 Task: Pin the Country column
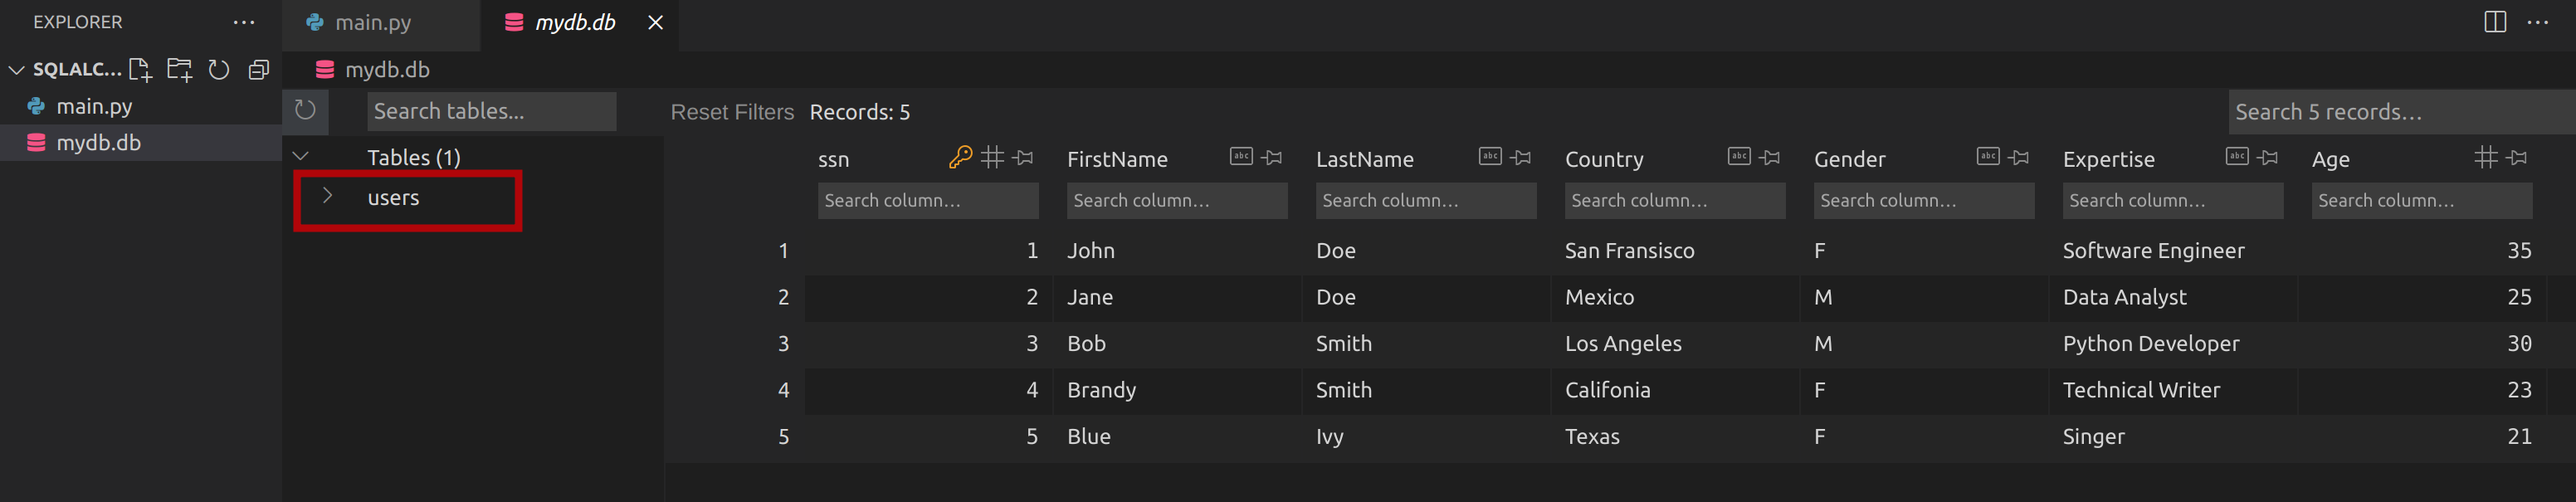click(1770, 157)
